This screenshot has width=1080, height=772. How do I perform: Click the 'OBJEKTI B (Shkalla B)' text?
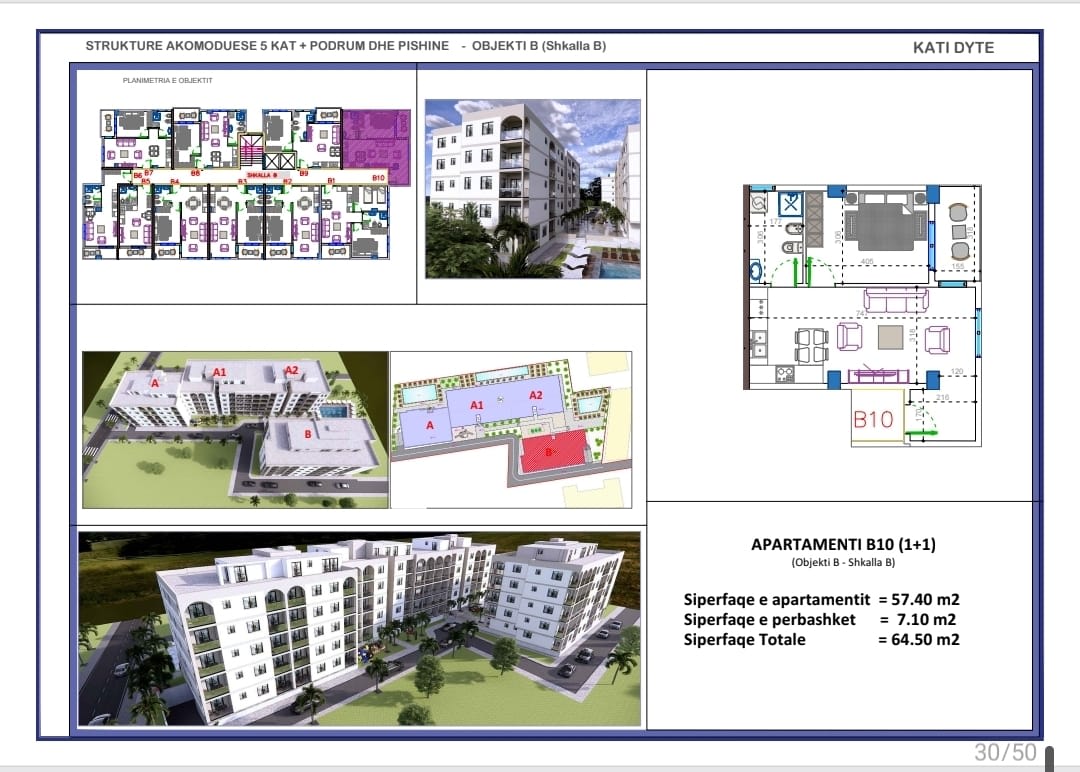coord(539,45)
